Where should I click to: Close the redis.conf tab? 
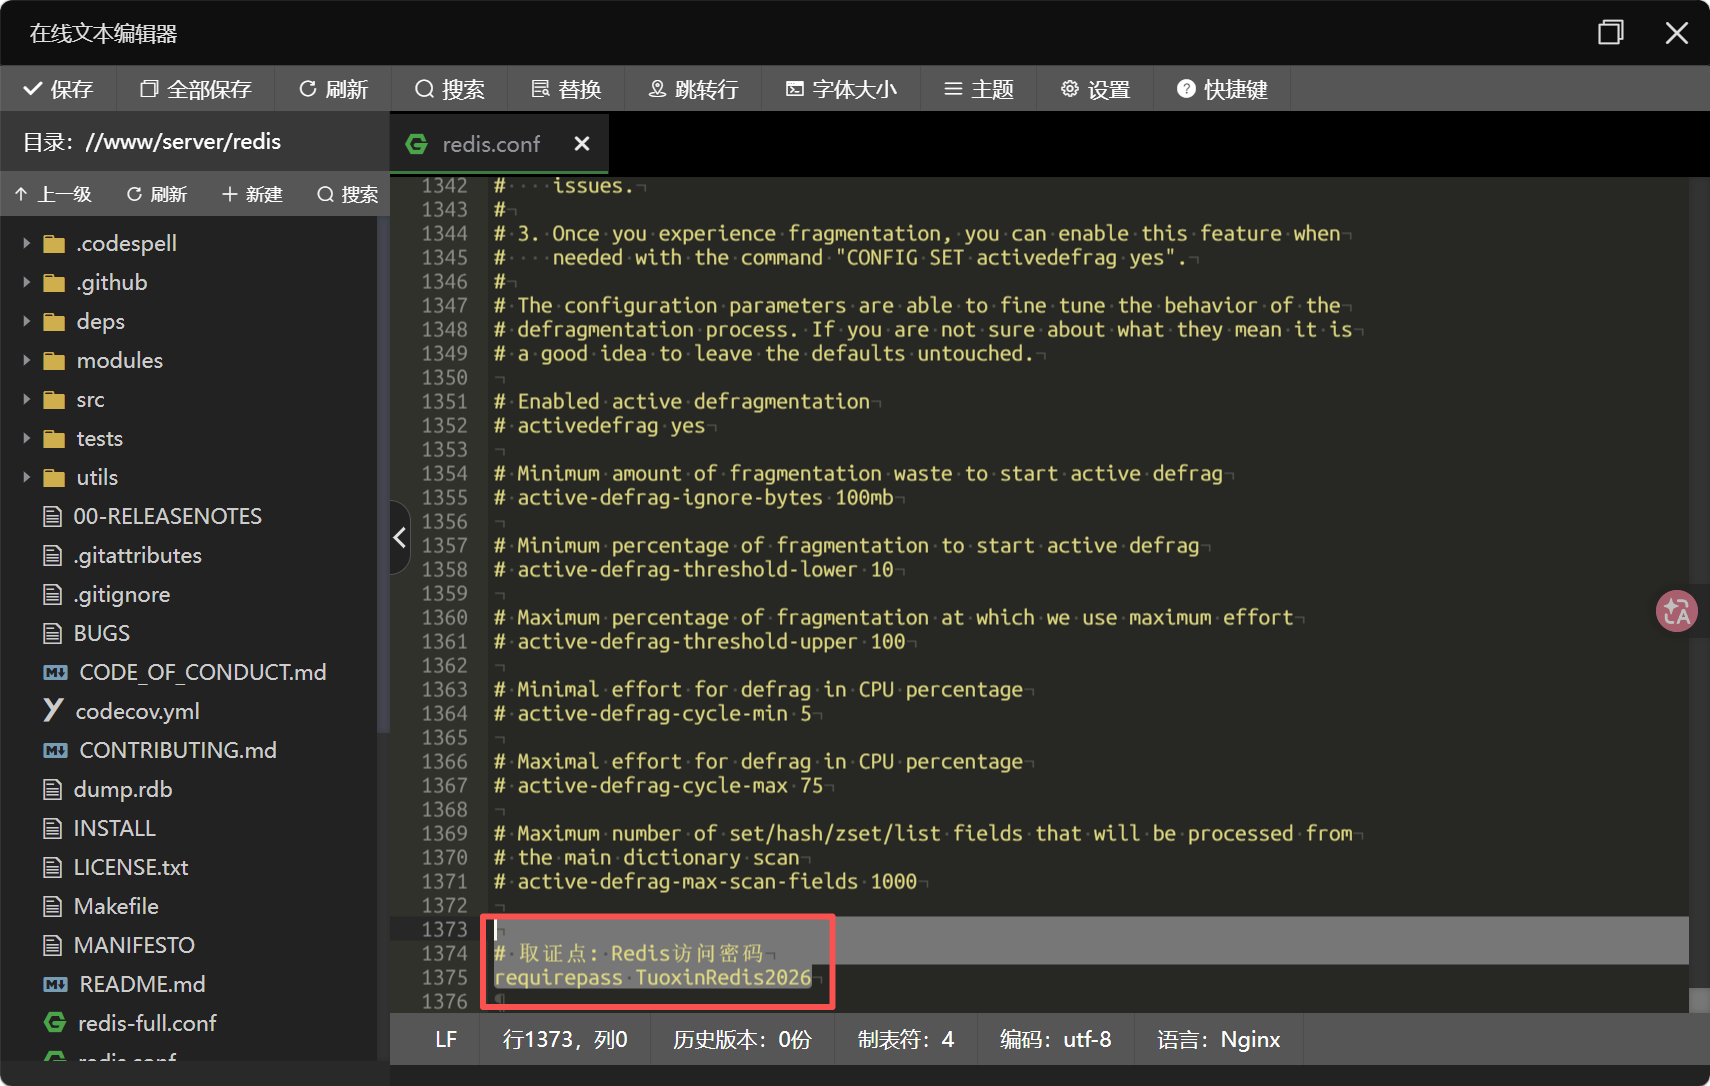(582, 144)
